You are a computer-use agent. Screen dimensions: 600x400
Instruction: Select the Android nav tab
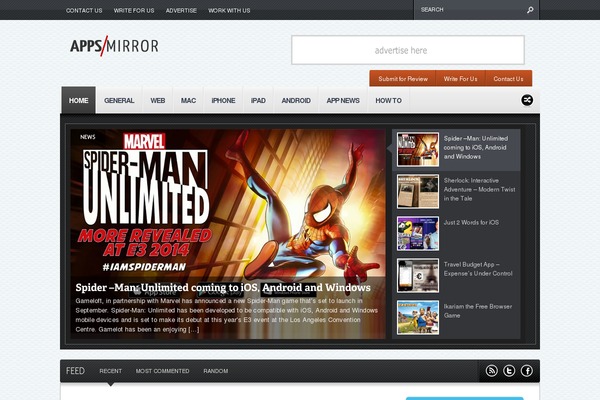296,100
